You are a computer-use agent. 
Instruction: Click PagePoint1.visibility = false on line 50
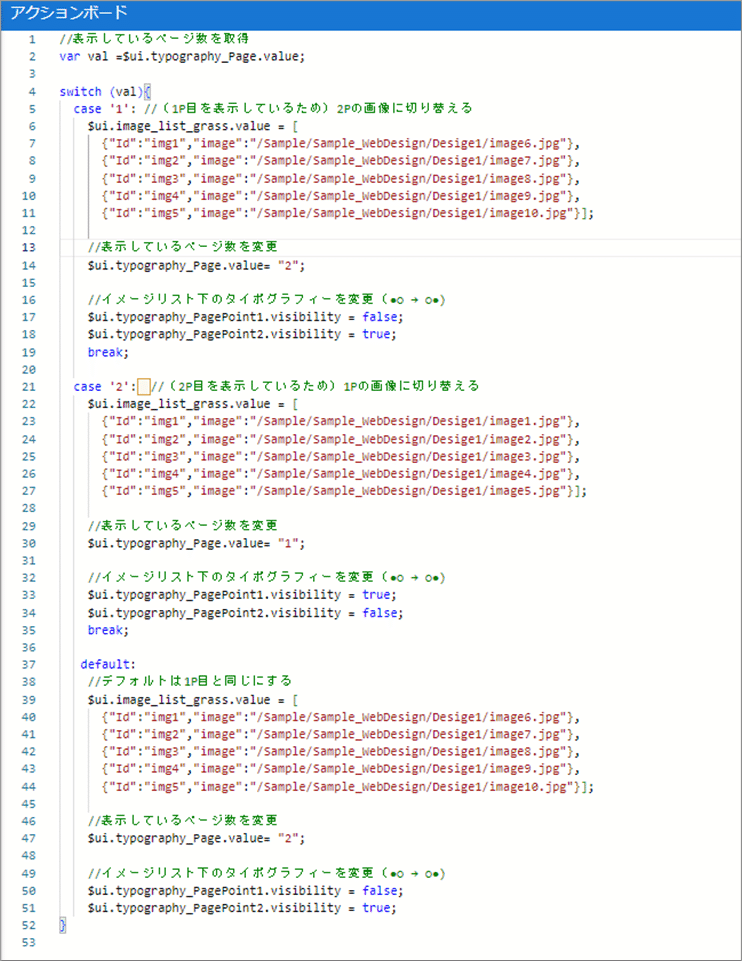(x=246, y=891)
